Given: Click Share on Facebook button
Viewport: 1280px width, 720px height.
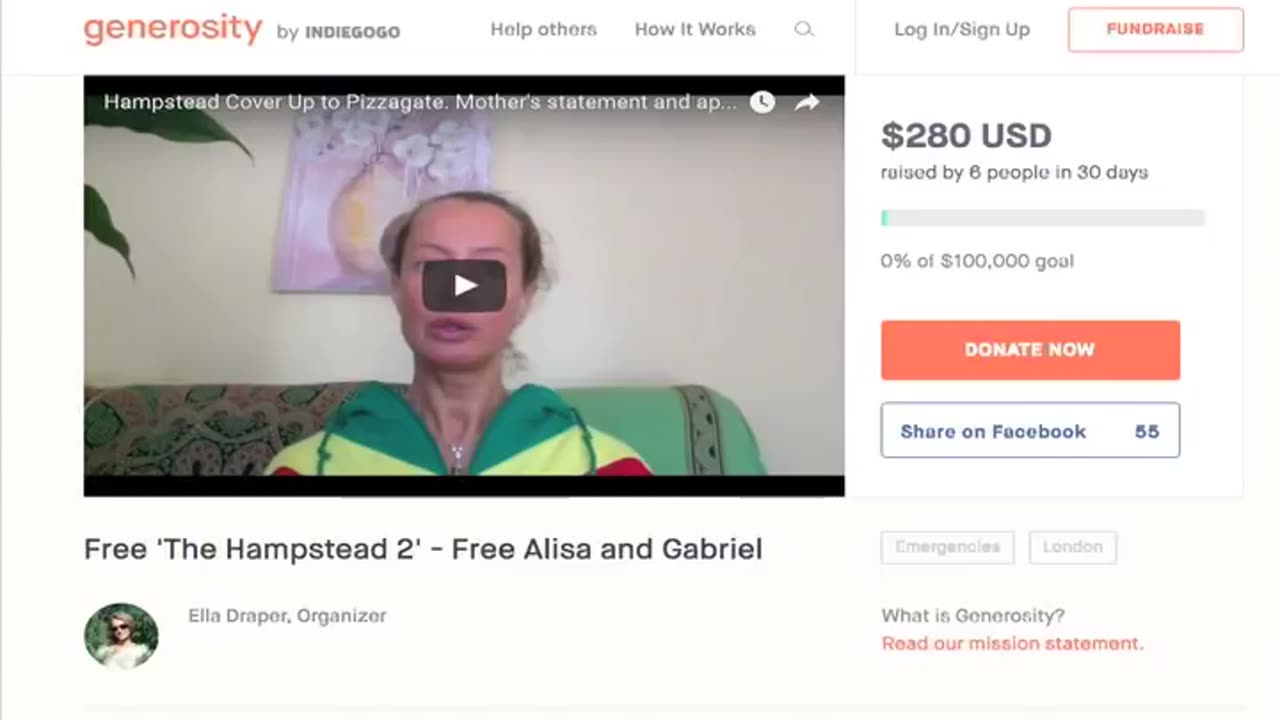Looking at the screenshot, I should [x=1030, y=430].
